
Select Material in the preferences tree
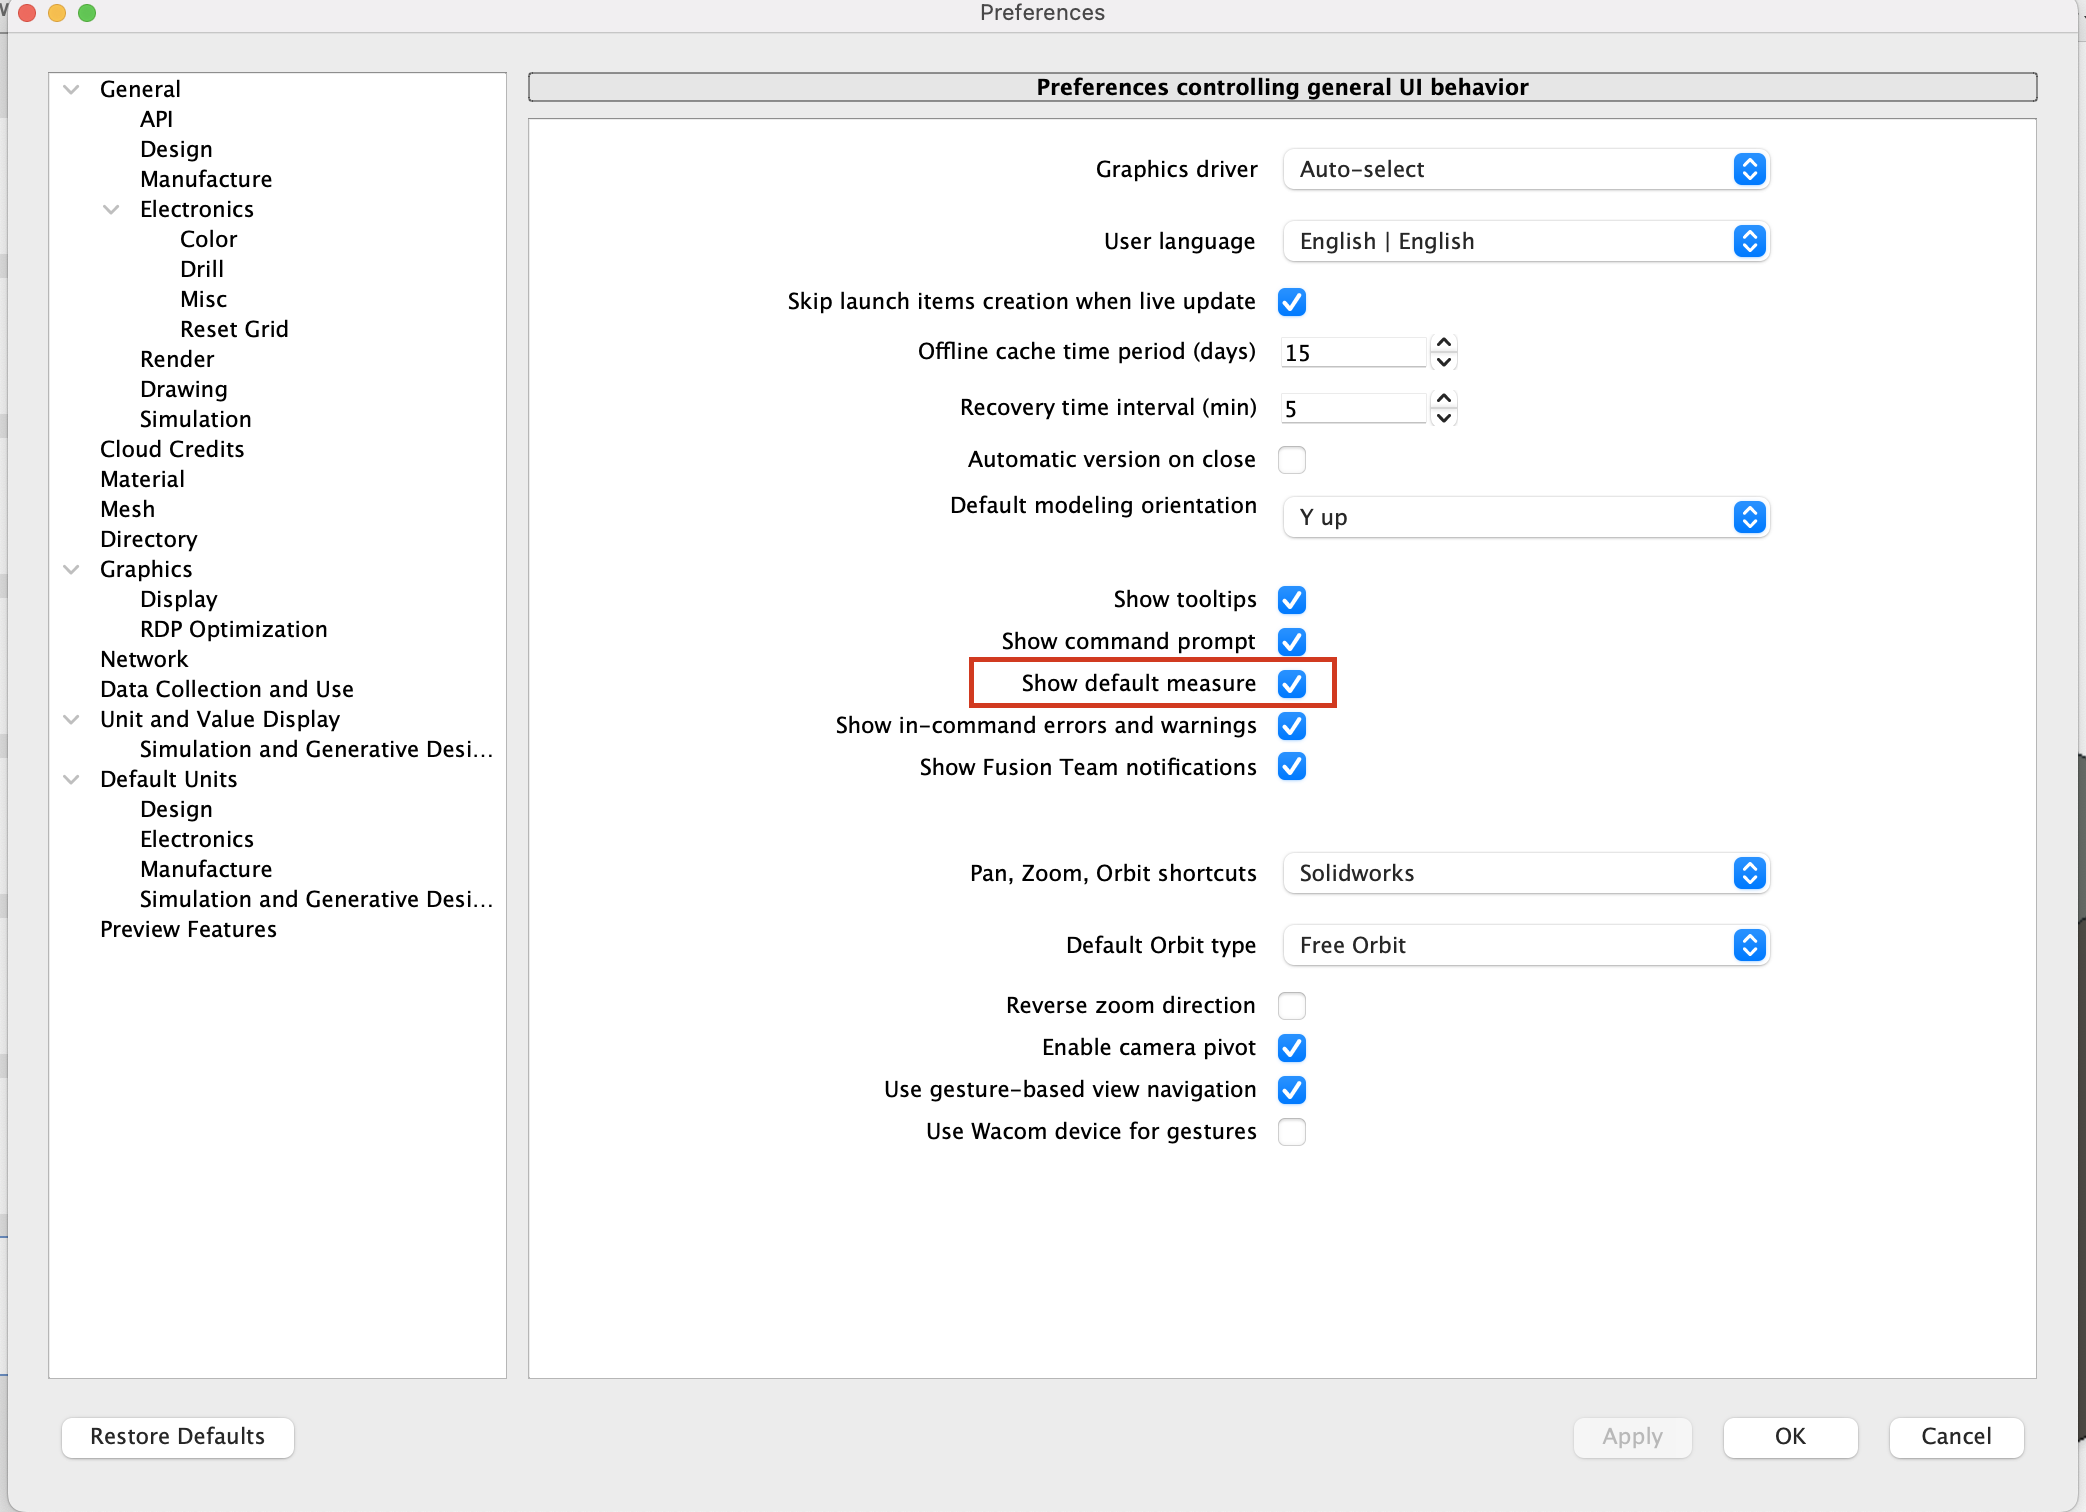pos(142,480)
